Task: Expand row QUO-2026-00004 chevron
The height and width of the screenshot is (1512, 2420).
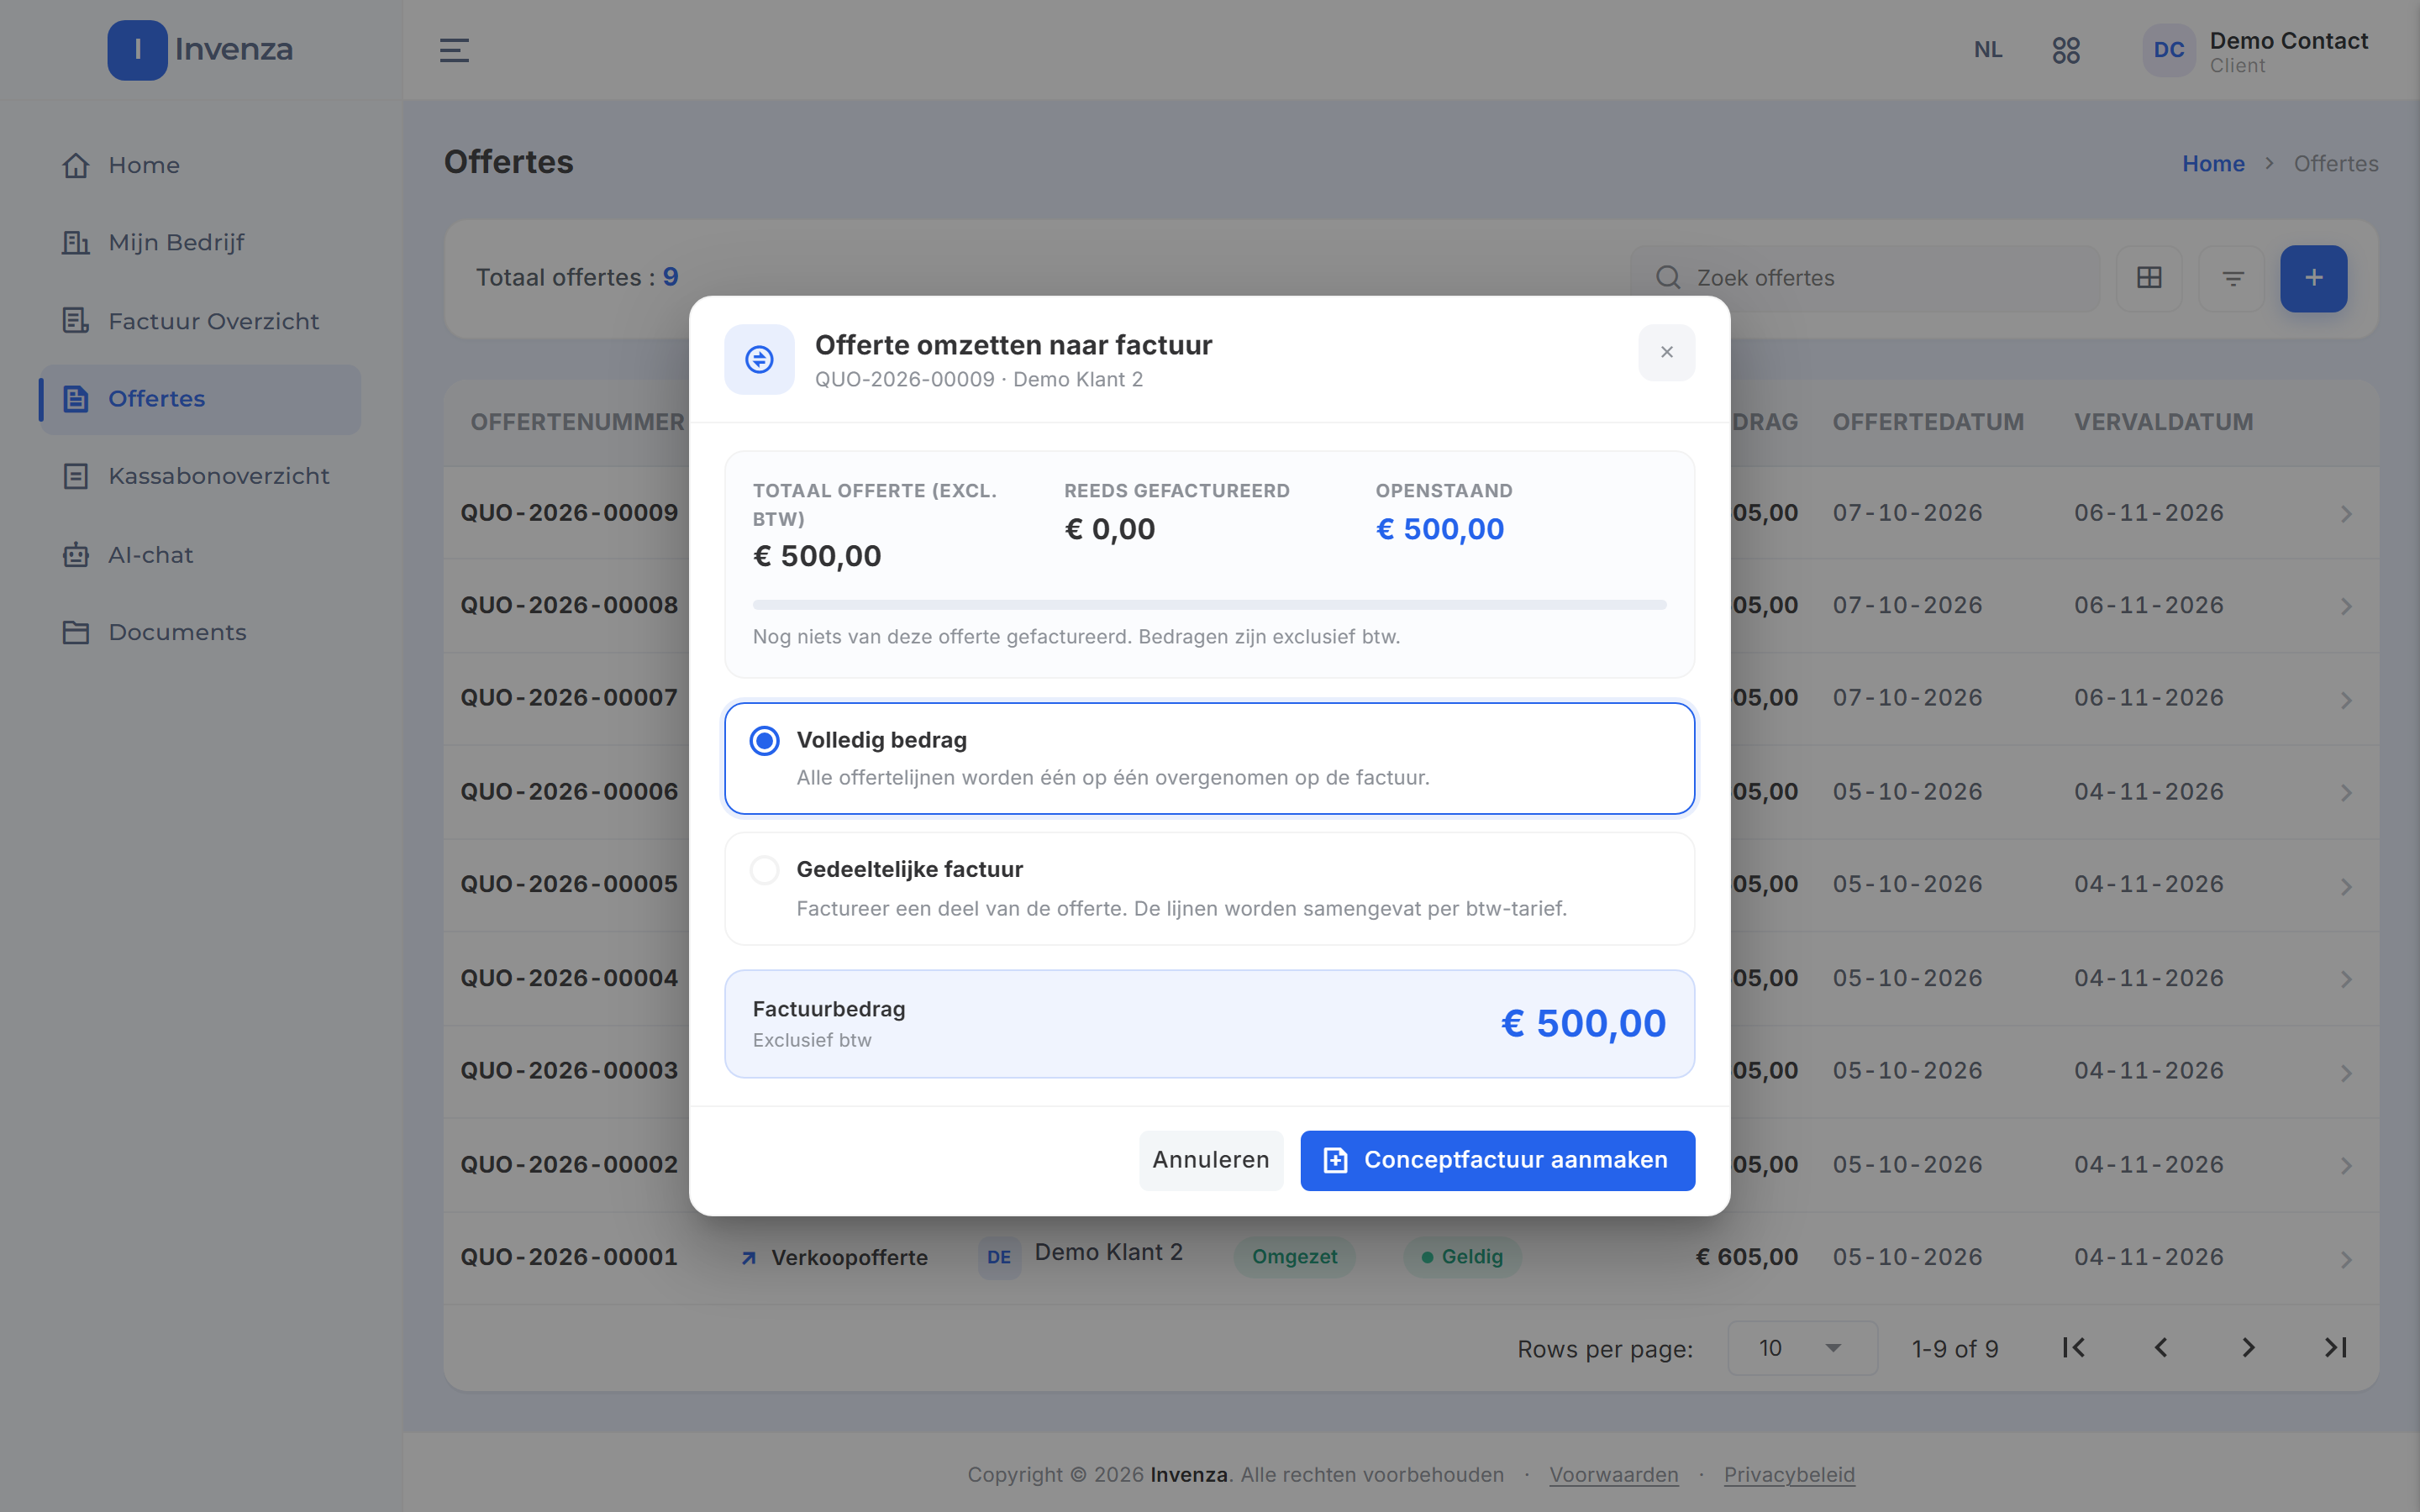Action: pyautogui.click(x=2346, y=979)
